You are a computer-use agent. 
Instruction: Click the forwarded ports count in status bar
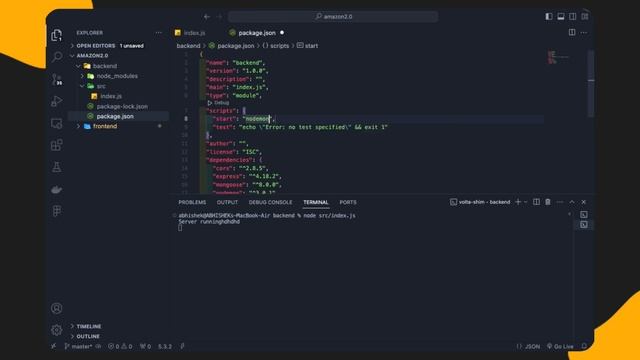145,346
